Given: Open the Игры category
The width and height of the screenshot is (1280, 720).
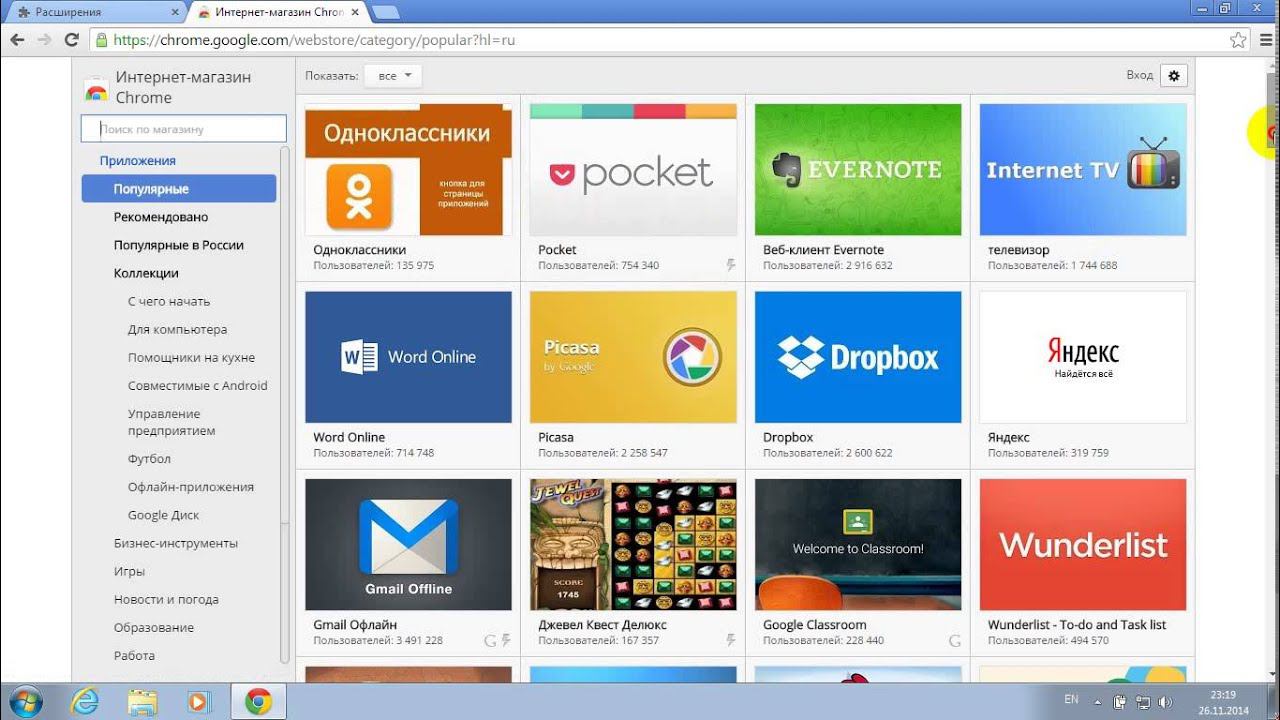Looking at the screenshot, I should tap(129, 571).
